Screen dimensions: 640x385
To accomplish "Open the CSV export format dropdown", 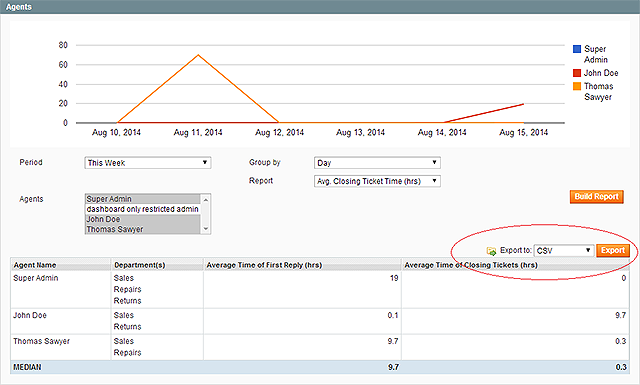I will click(564, 250).
